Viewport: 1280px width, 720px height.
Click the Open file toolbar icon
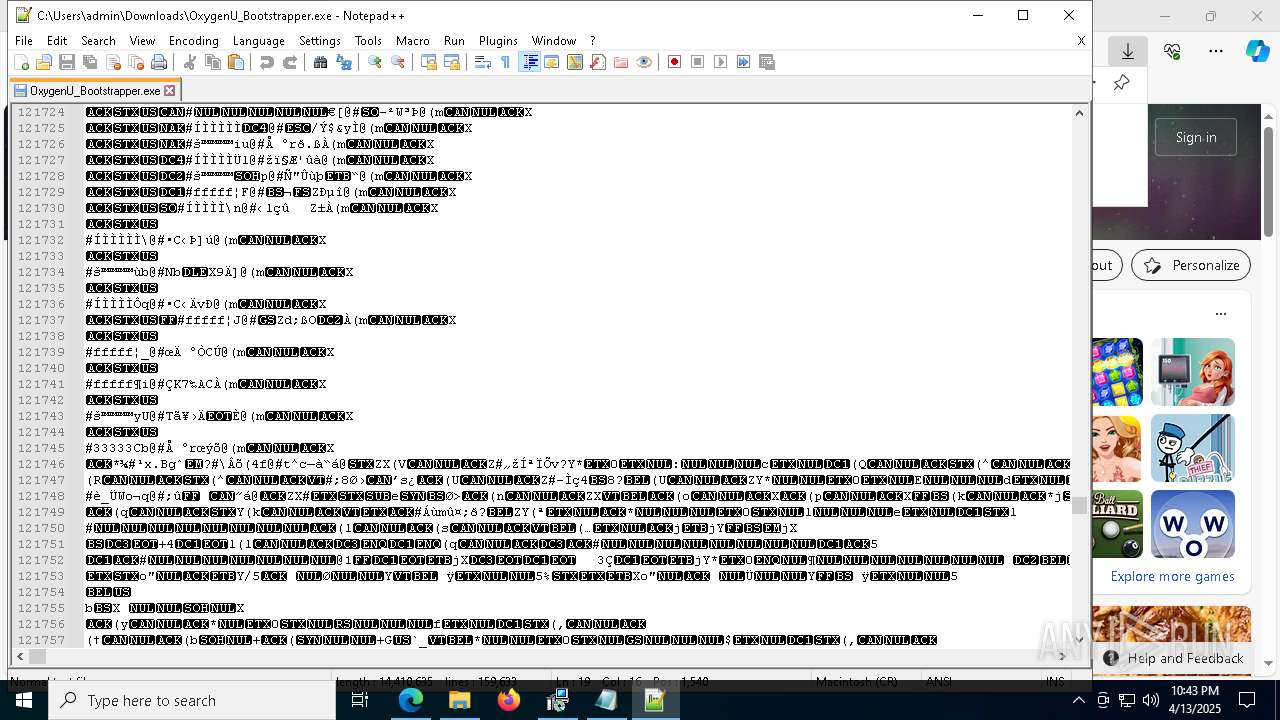pyautogui.click(x=44, y=62)
